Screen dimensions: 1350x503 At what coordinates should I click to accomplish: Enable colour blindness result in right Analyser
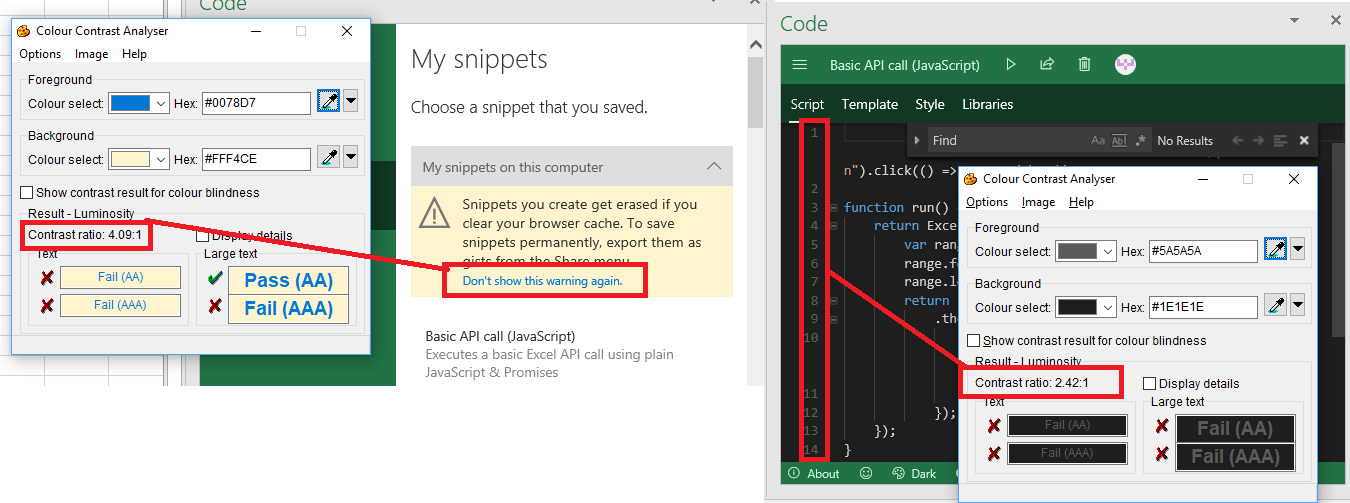(x=974, y=340)
